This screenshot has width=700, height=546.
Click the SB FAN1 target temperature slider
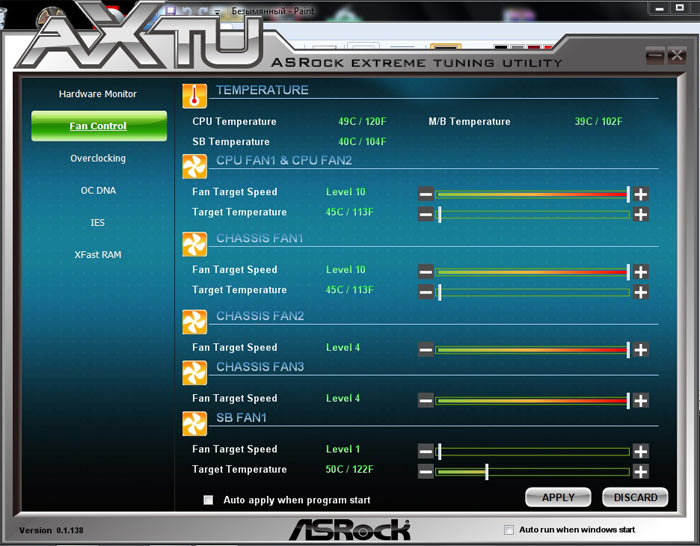(x=533, y=472)
